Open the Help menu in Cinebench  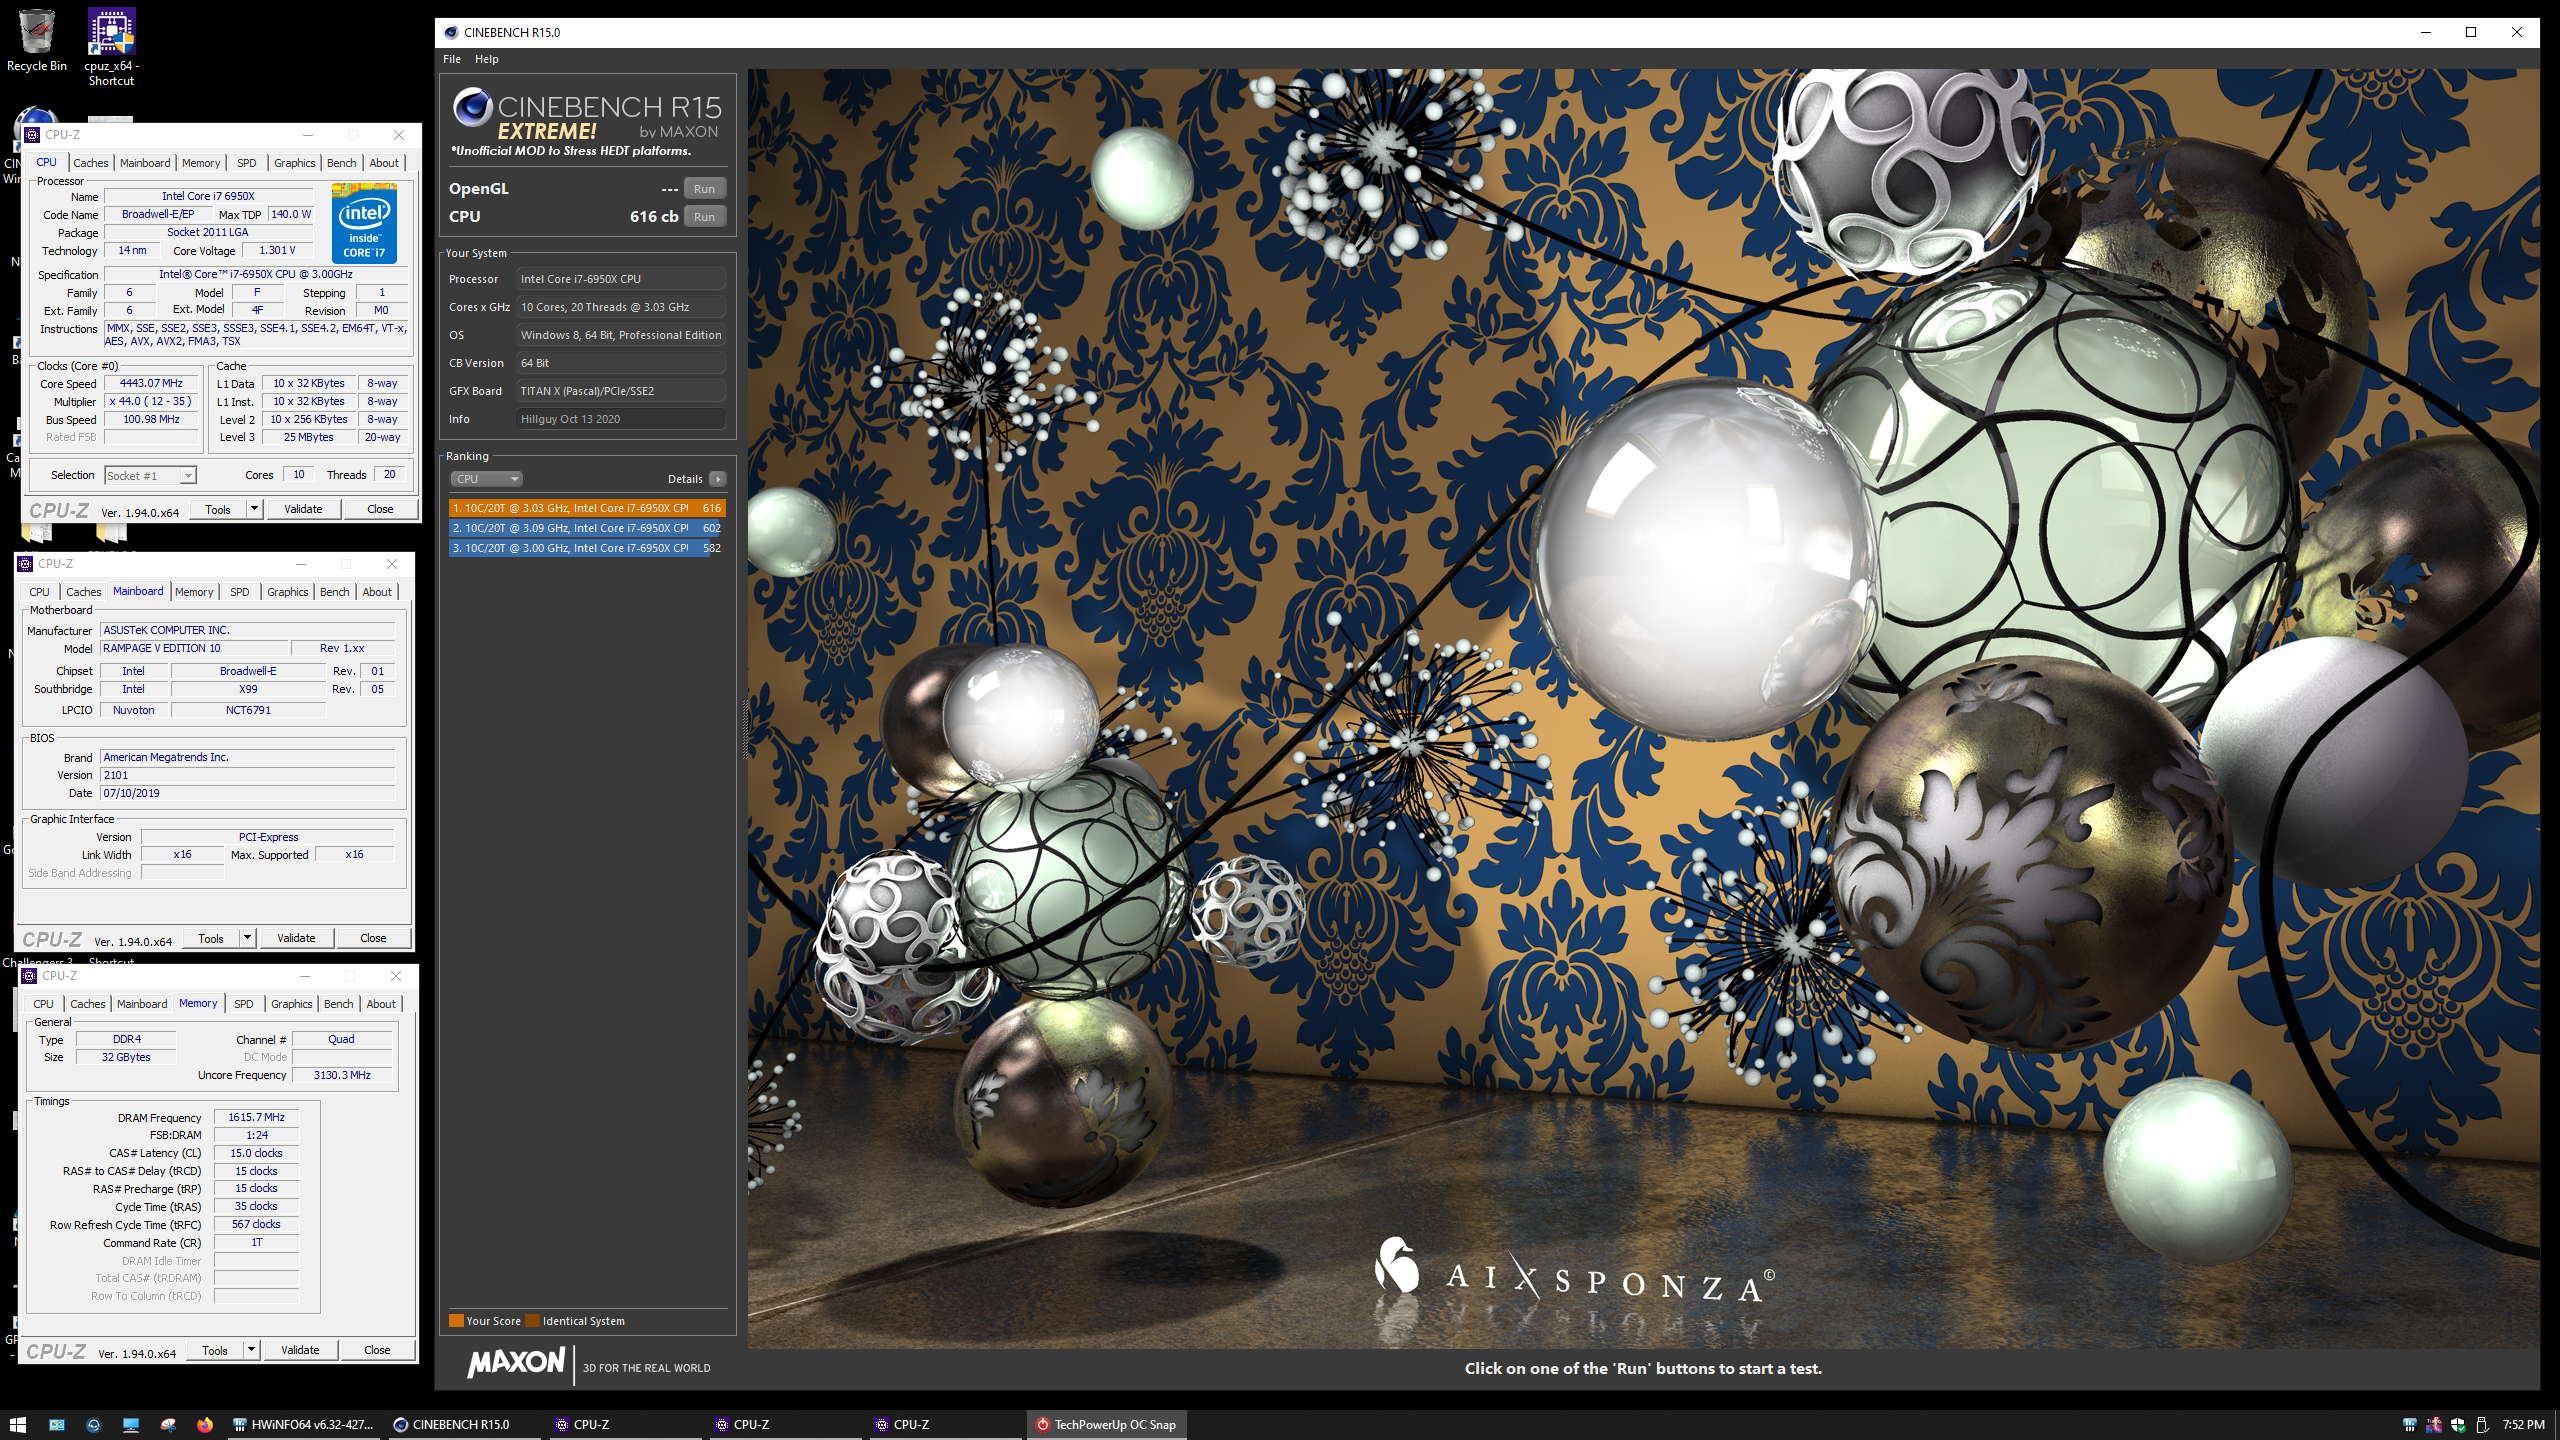(x=487, y=59)
